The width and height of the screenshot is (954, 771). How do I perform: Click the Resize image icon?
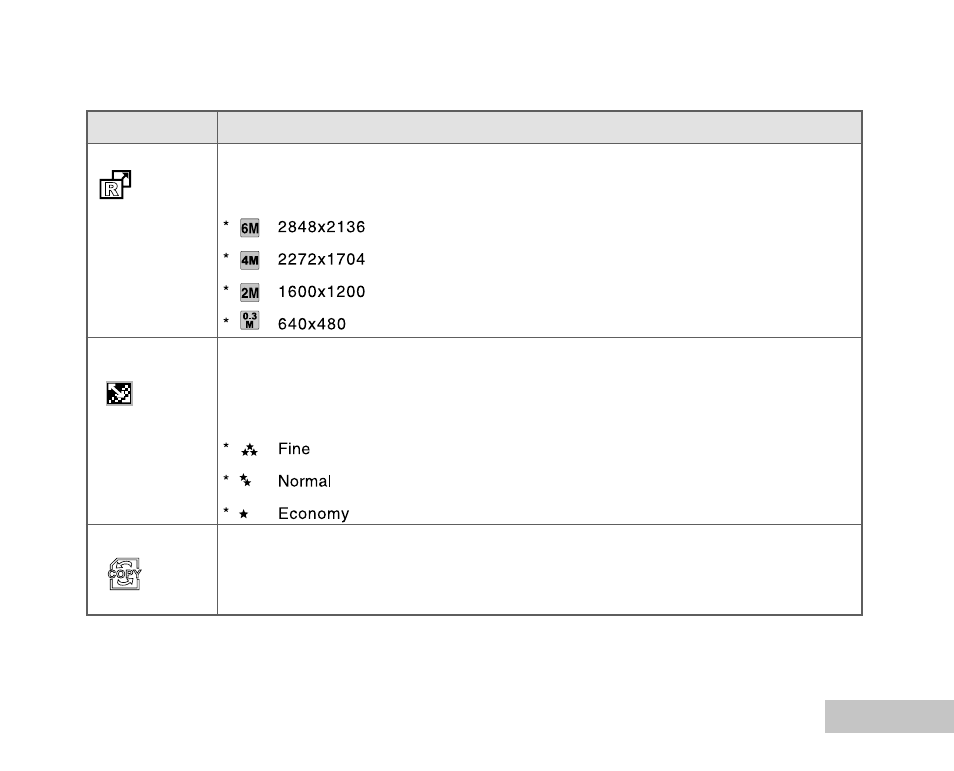point(115,184)
